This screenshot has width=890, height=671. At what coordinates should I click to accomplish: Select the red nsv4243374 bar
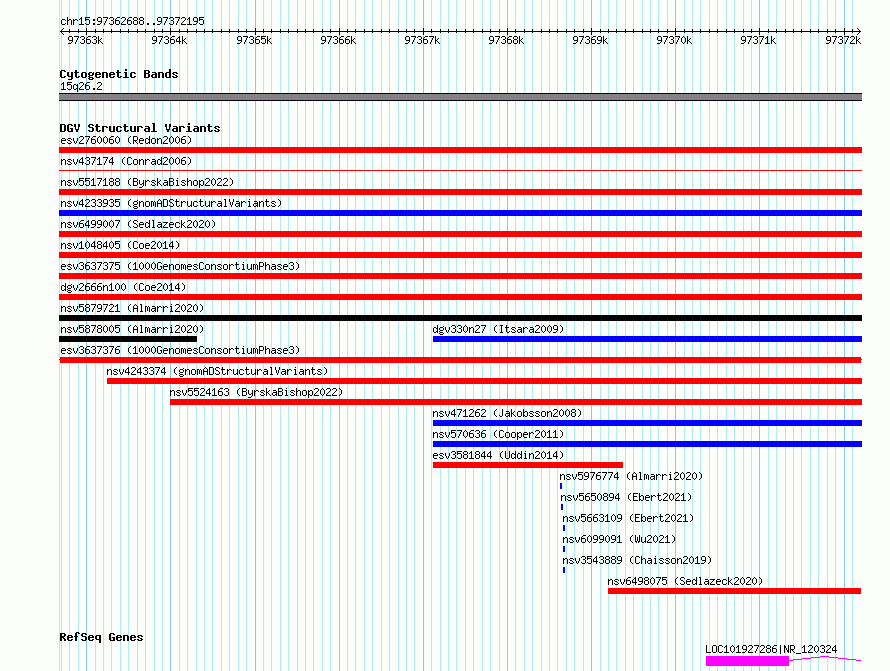click(x=484, y=381)
